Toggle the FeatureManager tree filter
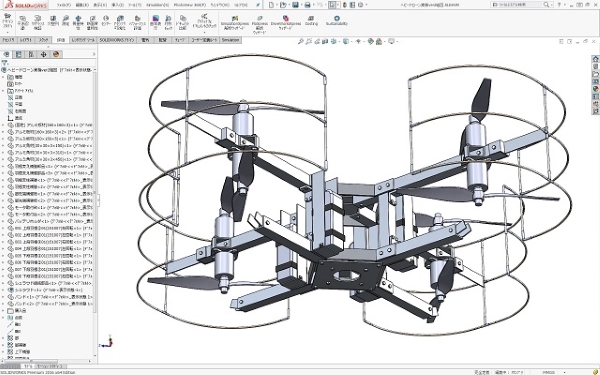 [x=5, y=63]
